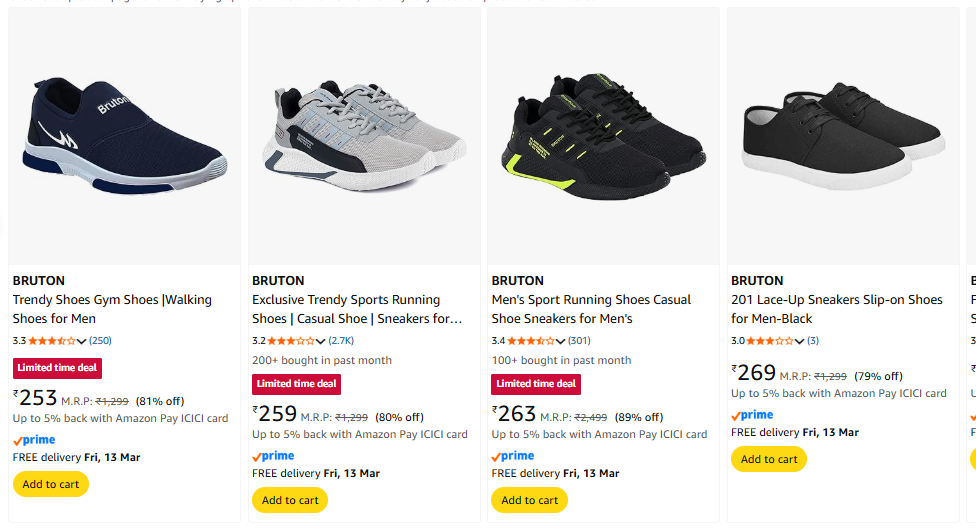Open black lace-up sneakers product image
Image resolution: width=976 pixels, height=528 pixels.
(x=843, y=136)
